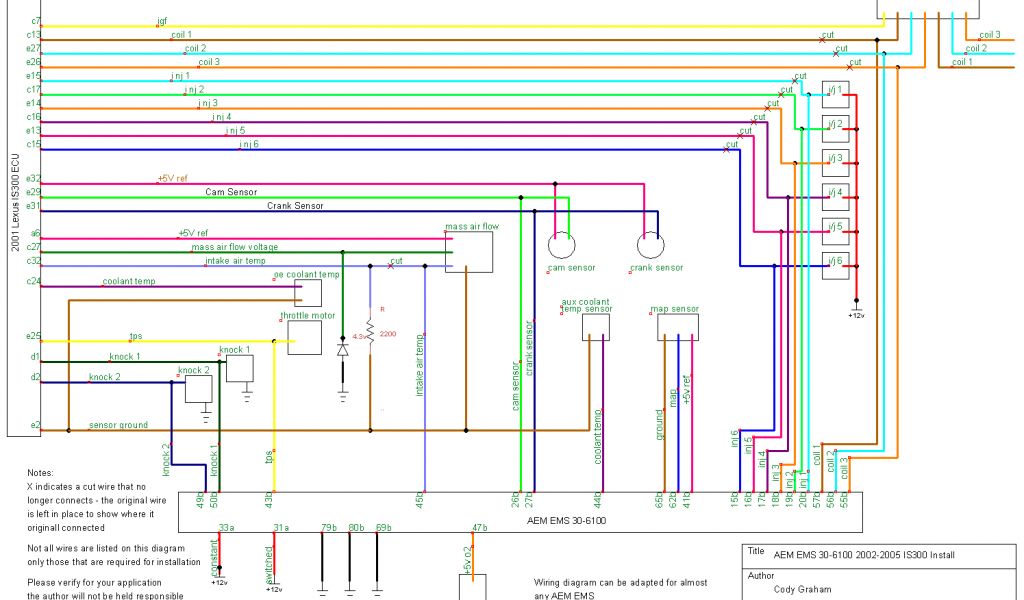Click the knock 1 sensor box
1024x600 pixels.
click(x=239, y=369)
